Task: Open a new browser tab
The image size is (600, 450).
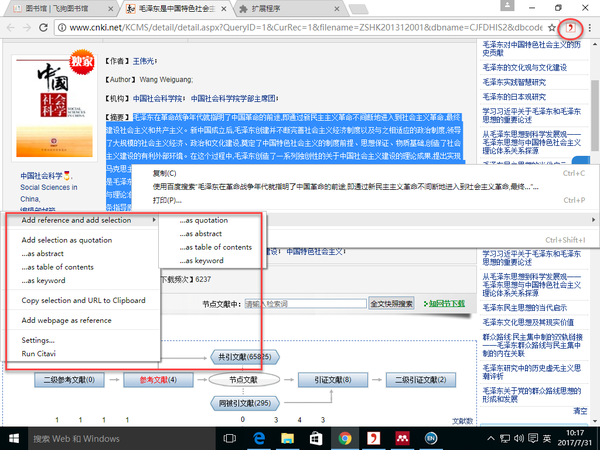Action: point(359,9)
